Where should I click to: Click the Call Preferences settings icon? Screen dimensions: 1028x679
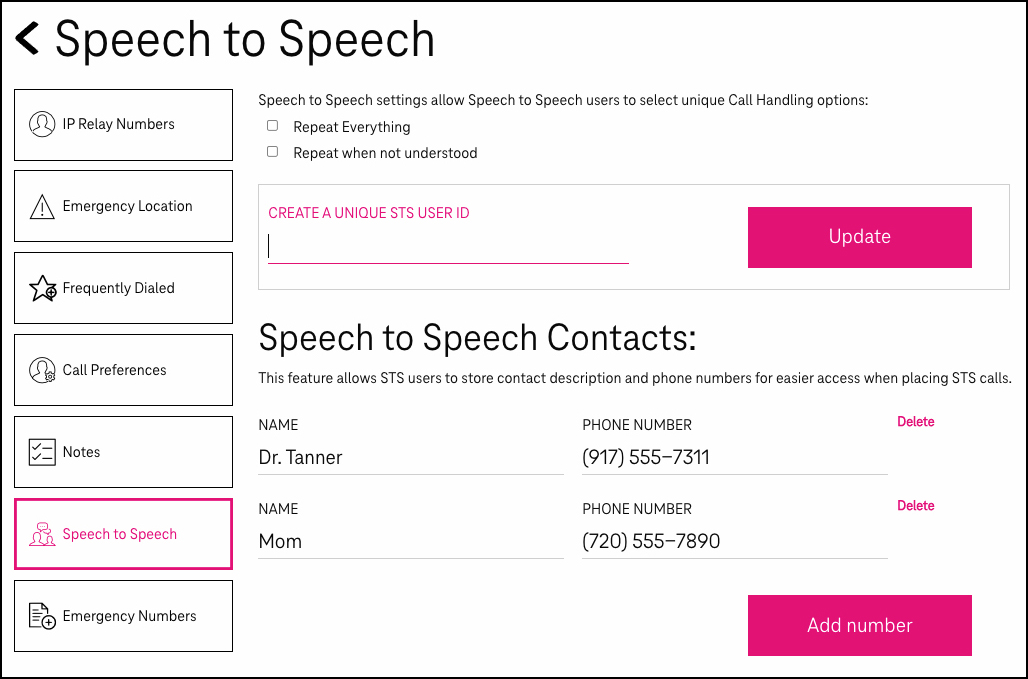[x=42, y=369]
